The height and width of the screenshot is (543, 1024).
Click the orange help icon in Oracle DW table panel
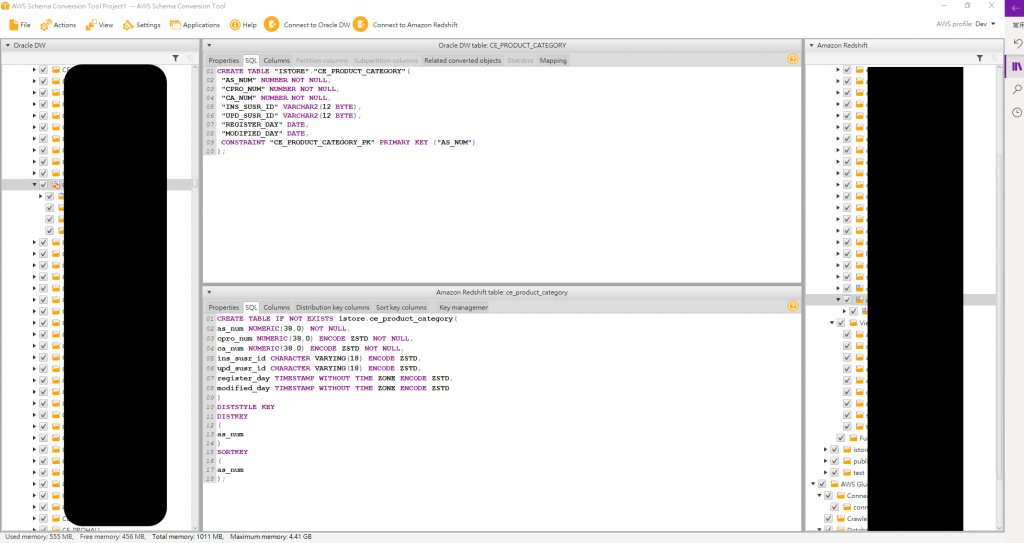pos(793,59)
